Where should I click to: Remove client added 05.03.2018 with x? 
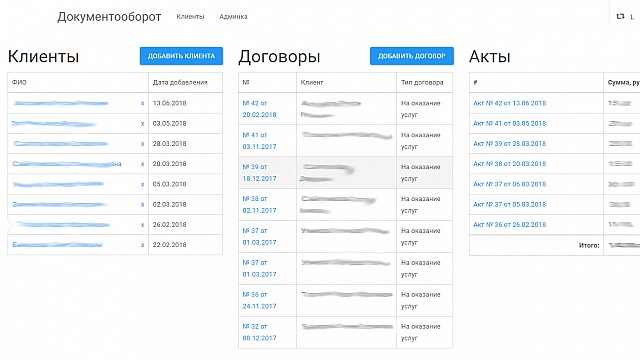[142, 184]
